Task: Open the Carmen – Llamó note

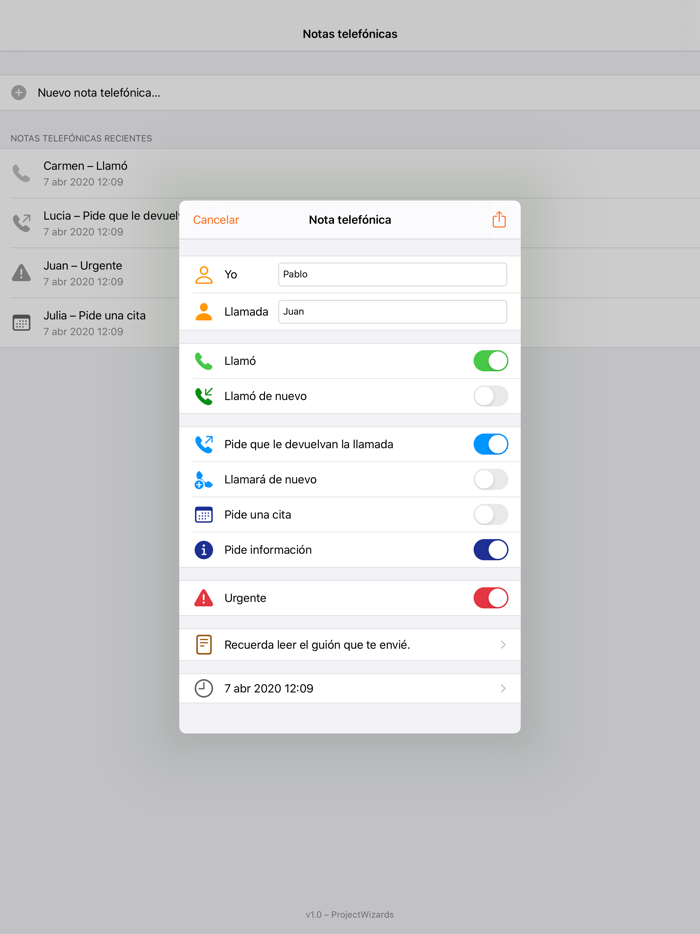Action: 350,173
